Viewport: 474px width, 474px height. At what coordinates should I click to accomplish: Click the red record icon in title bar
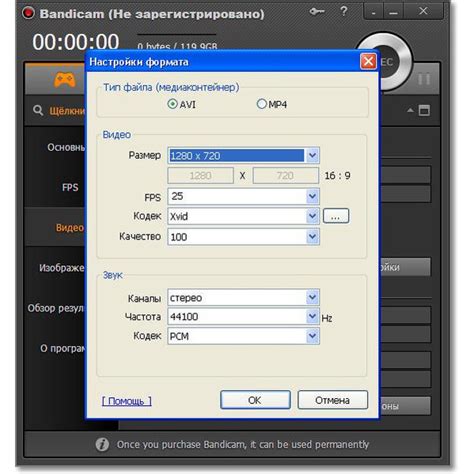tap(28, 13)
